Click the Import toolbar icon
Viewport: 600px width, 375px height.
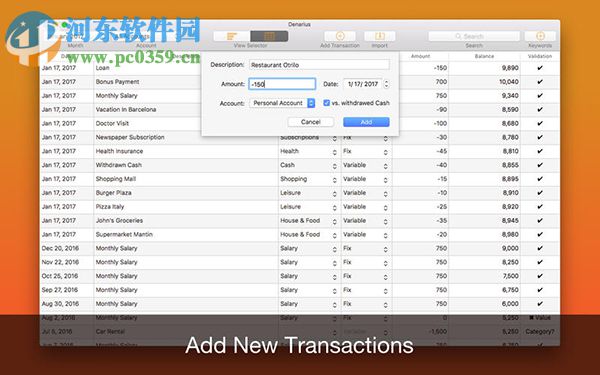tap(380, 36)
